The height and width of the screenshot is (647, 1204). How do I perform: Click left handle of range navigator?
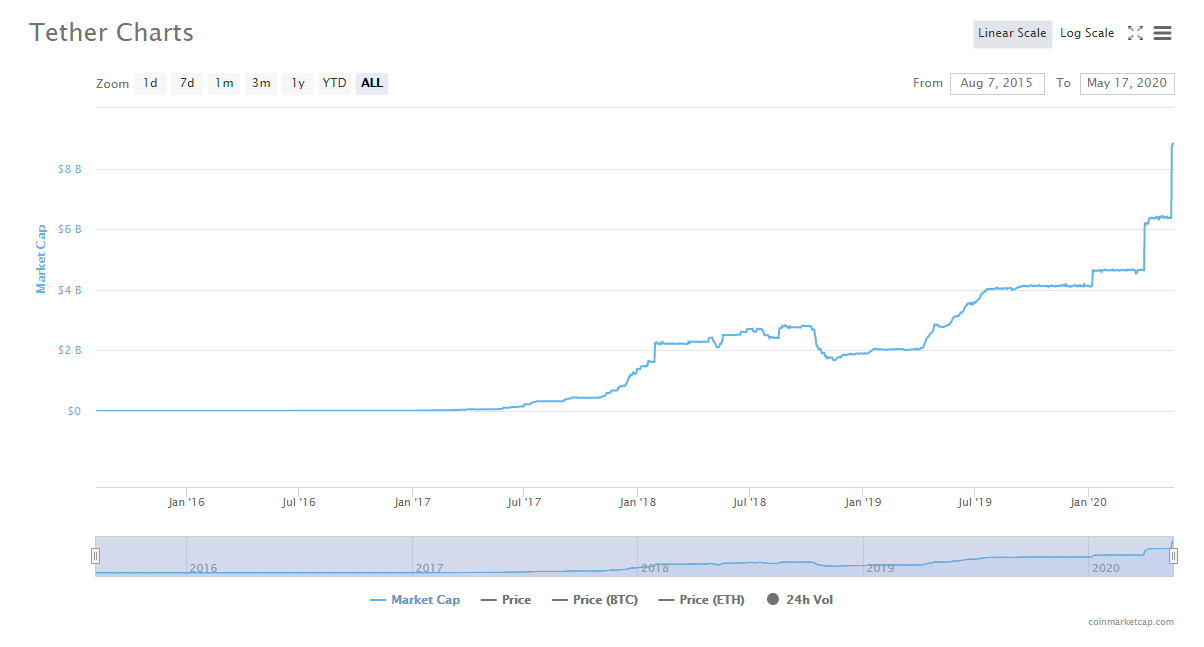click(x=96, y=556)
